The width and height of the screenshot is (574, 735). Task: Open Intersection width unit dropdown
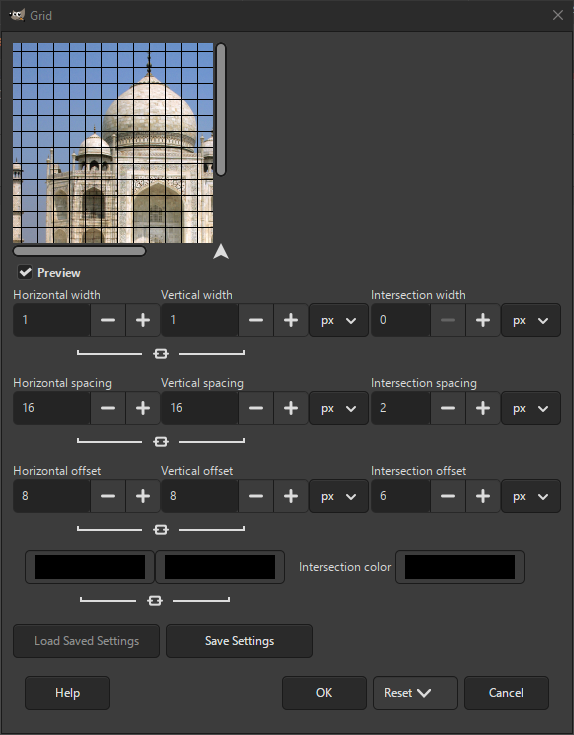coord(531,320)
